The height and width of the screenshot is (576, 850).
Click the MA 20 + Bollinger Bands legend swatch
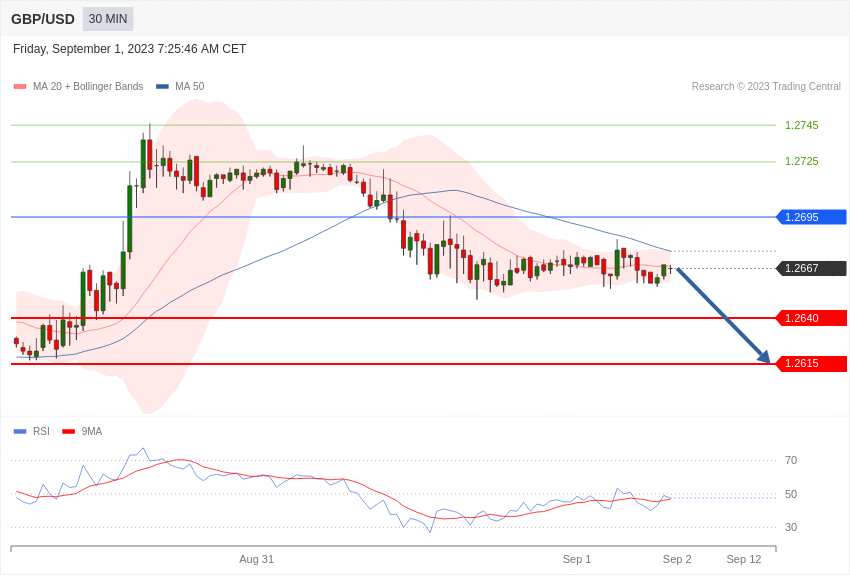tap(20, 87)
